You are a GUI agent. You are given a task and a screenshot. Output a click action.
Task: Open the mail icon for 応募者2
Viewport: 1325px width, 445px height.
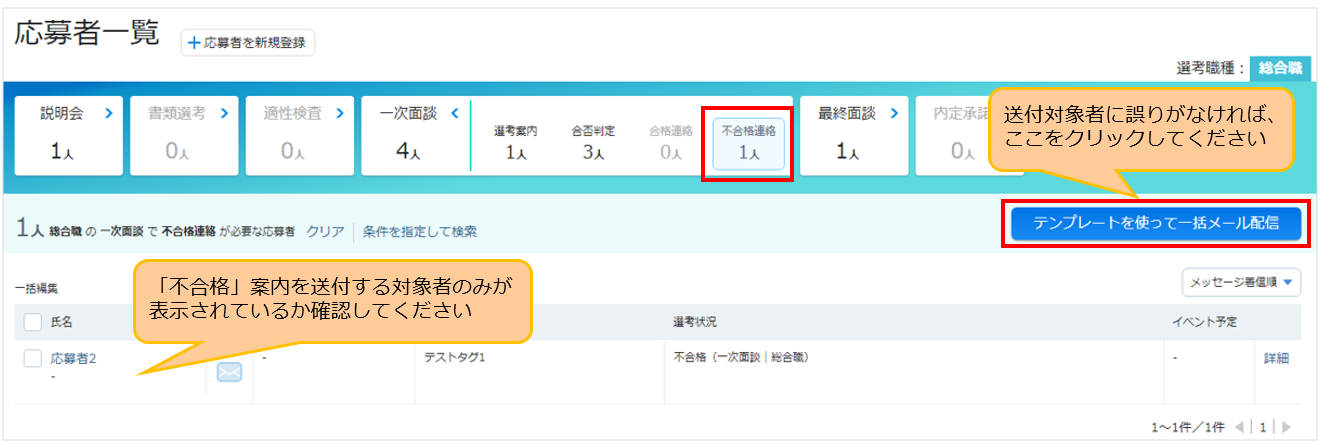(230, 372)
